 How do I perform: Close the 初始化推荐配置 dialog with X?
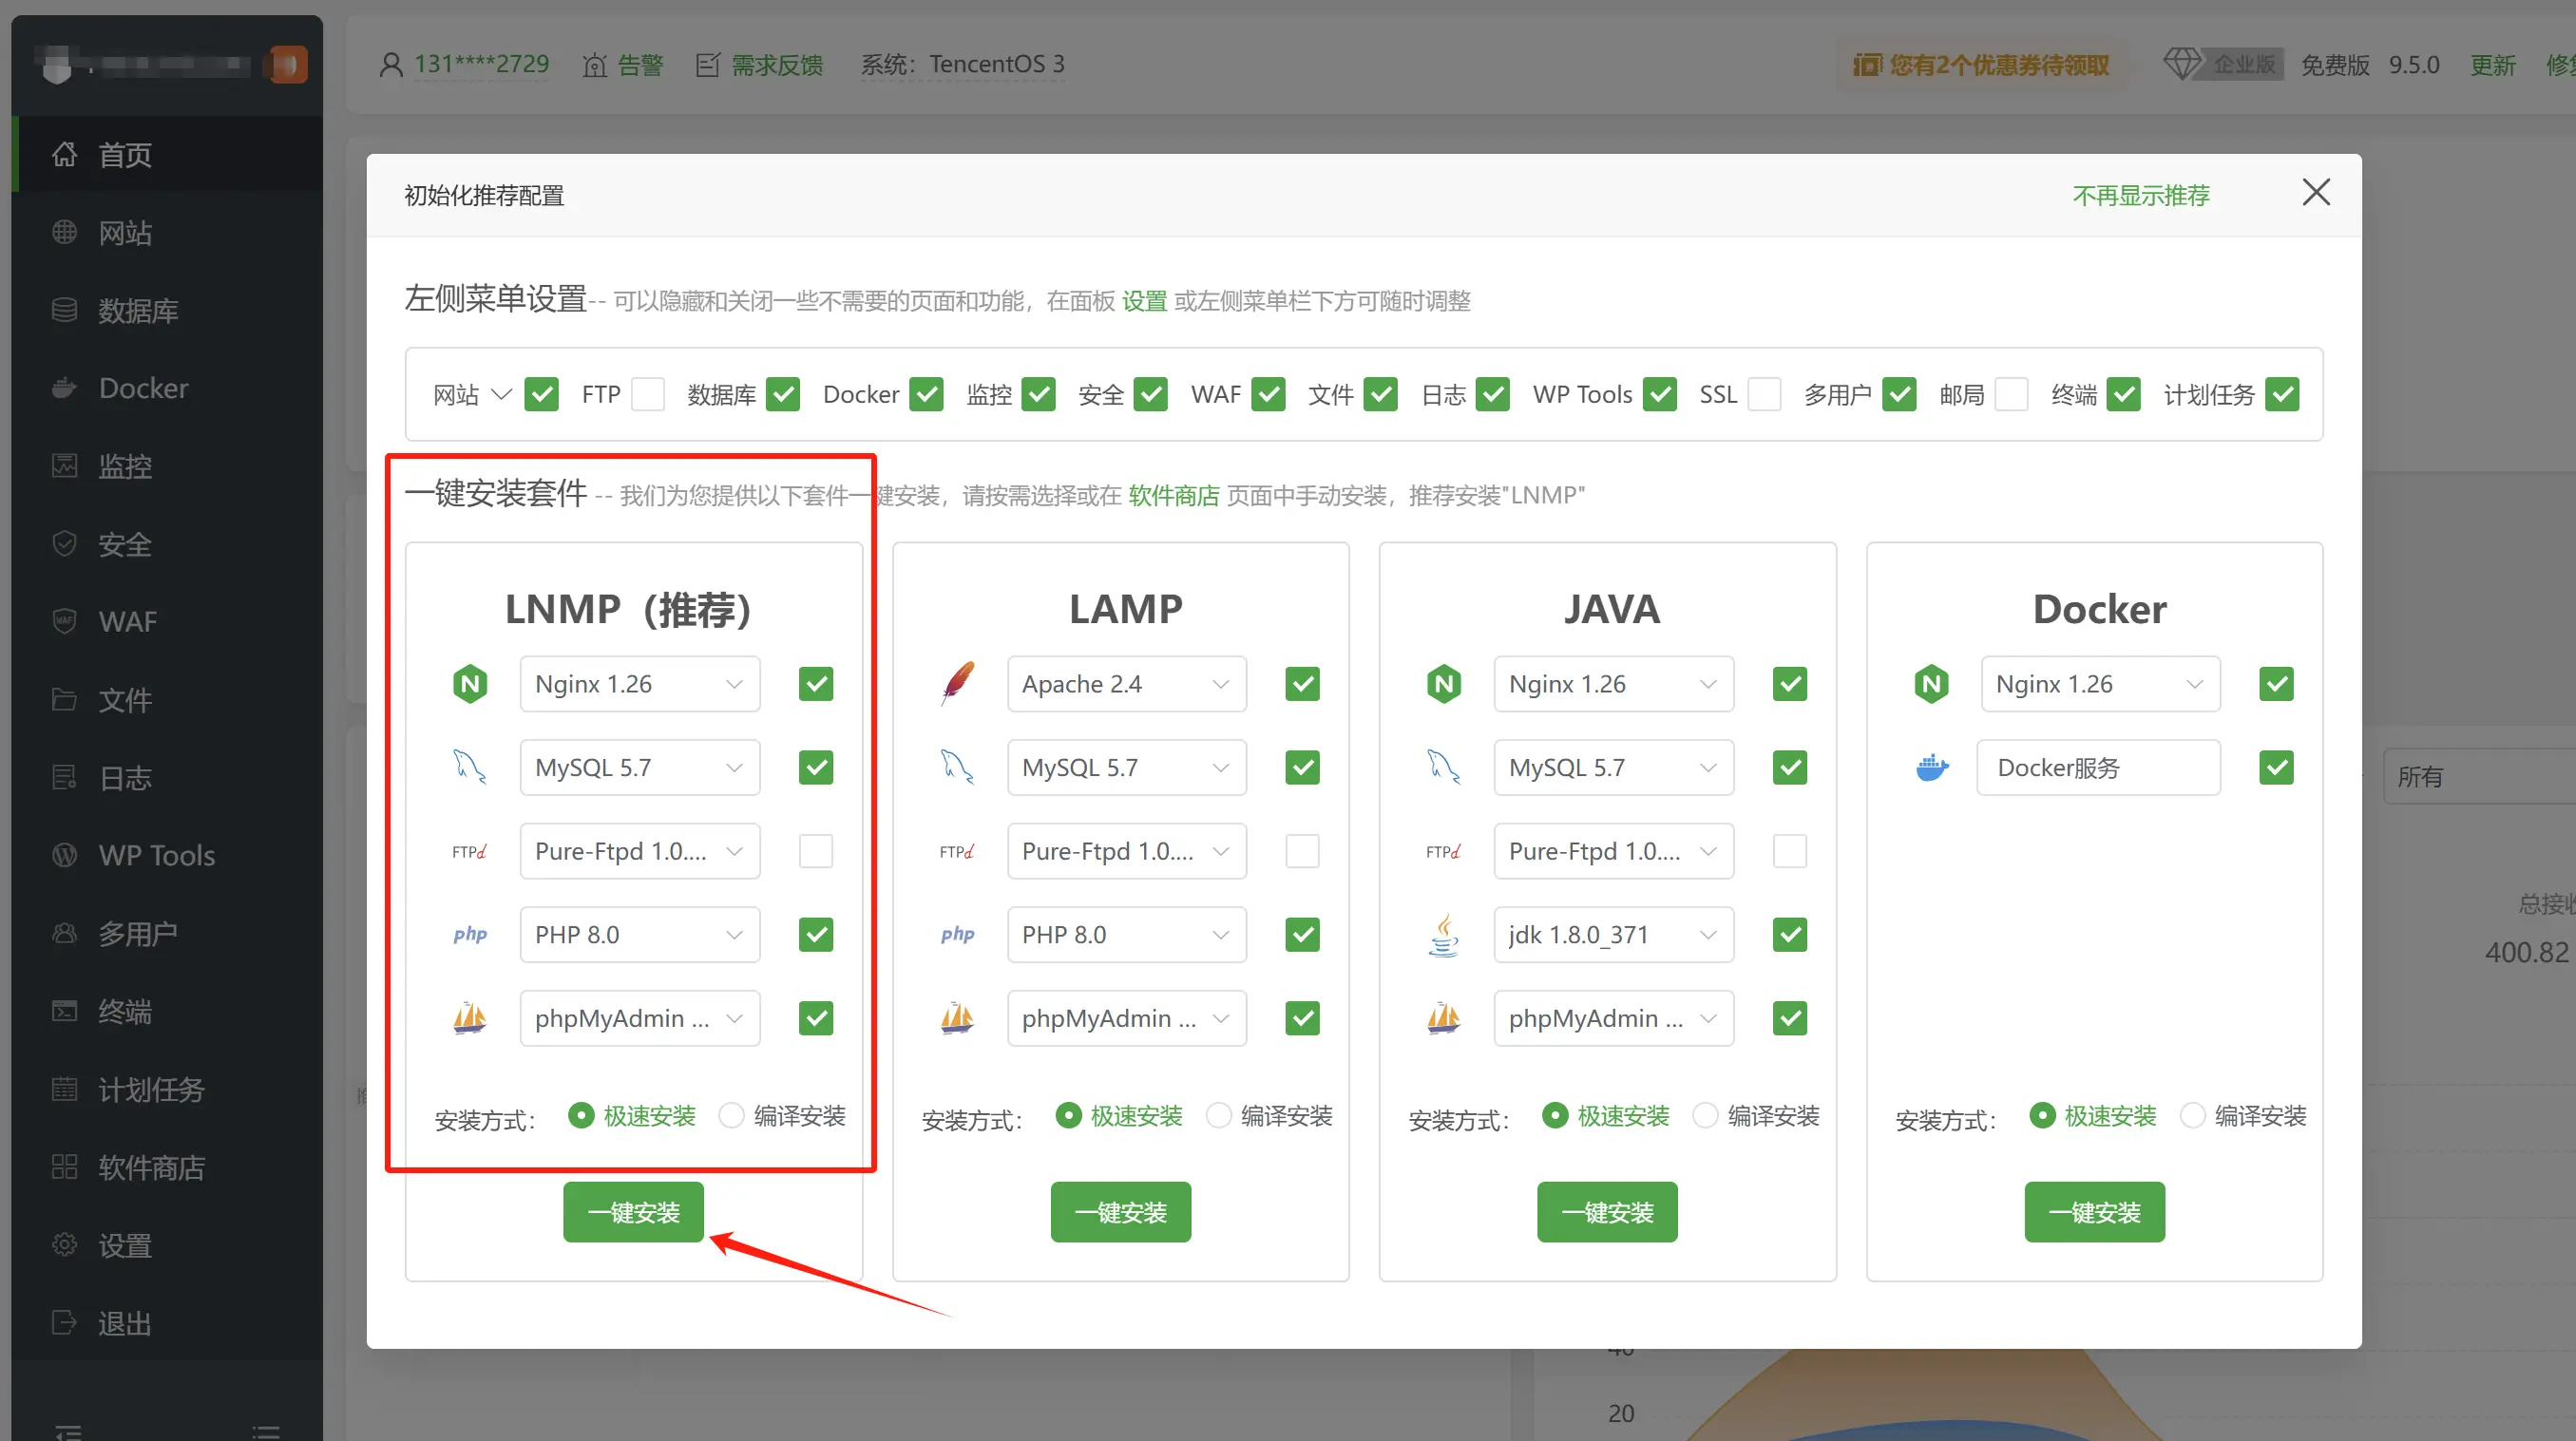click(2316, 192)
